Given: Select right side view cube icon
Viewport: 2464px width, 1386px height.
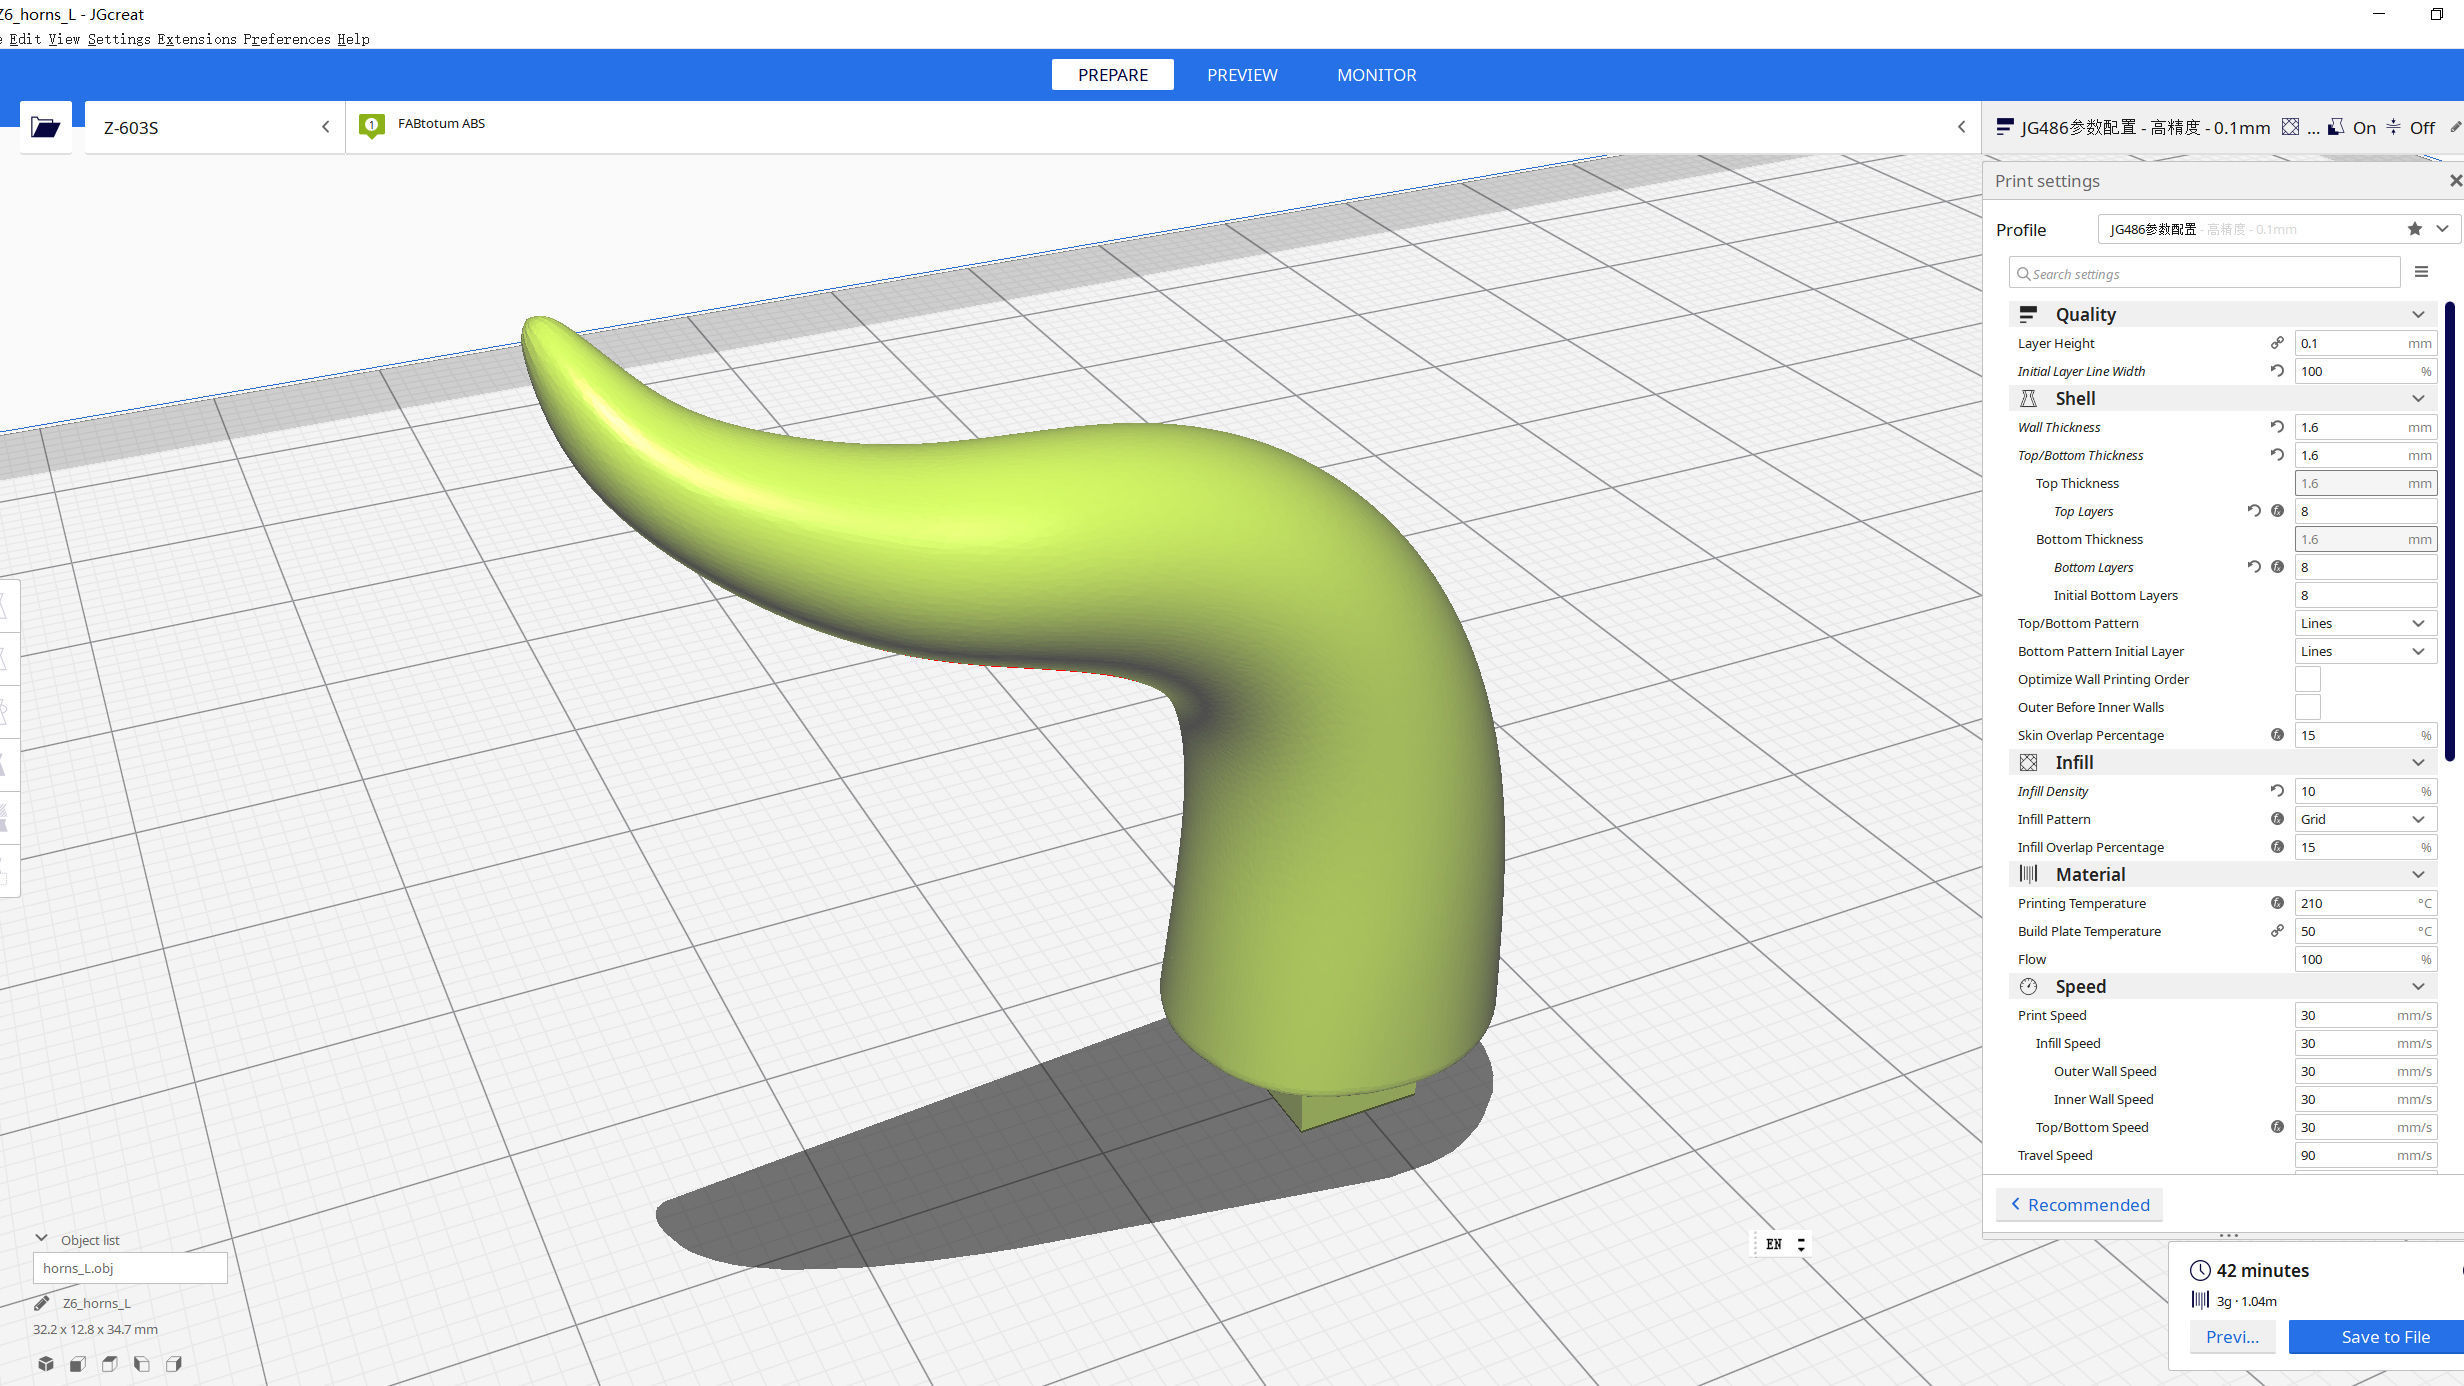Looking at the screenshot, I should [x=174, y=1363].
